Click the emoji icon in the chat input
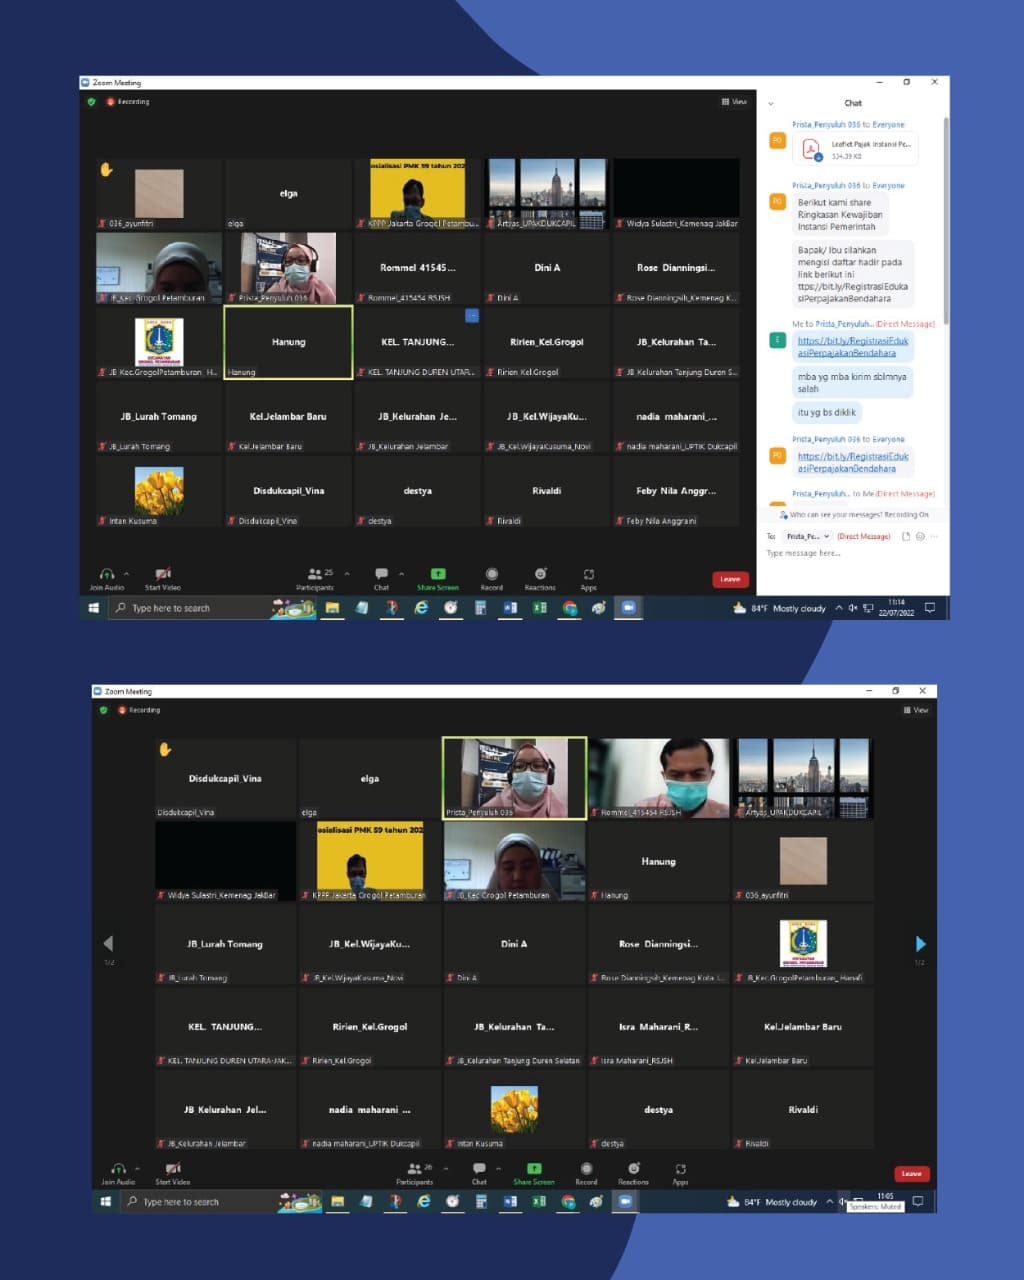Viewport: 1024px width, 1280px height. pos(920,537)
